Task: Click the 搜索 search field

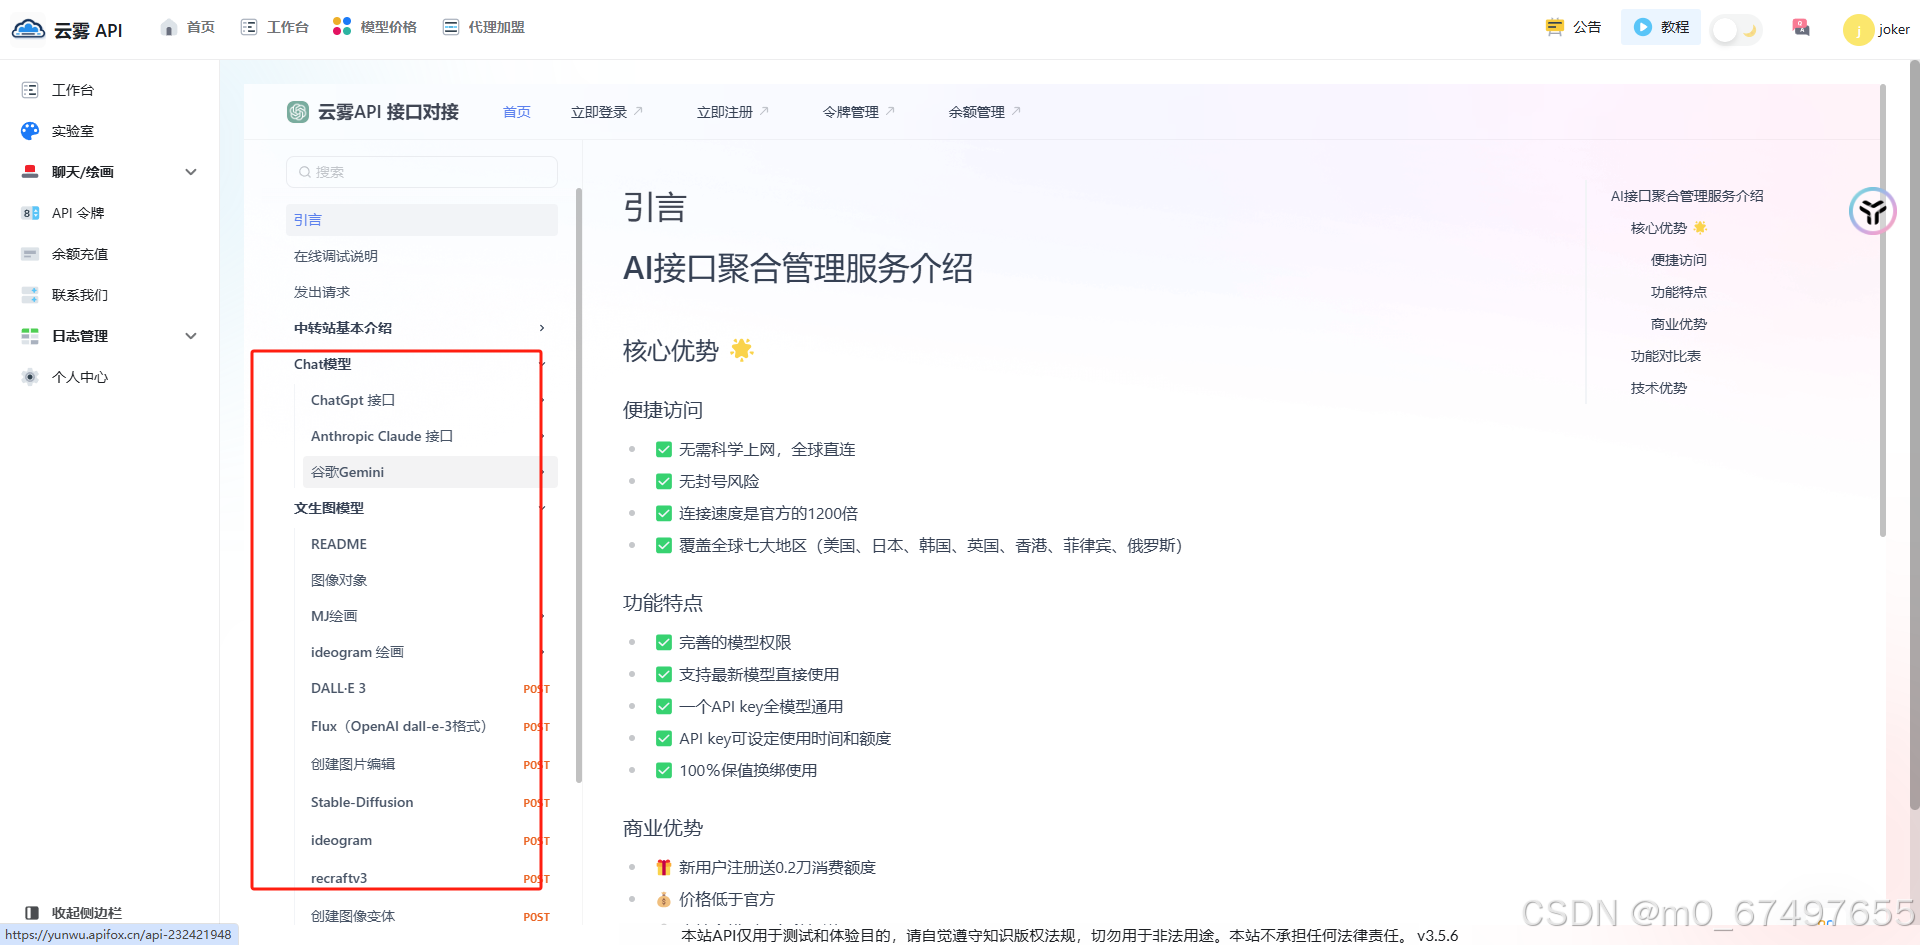Action: (422, 172)
